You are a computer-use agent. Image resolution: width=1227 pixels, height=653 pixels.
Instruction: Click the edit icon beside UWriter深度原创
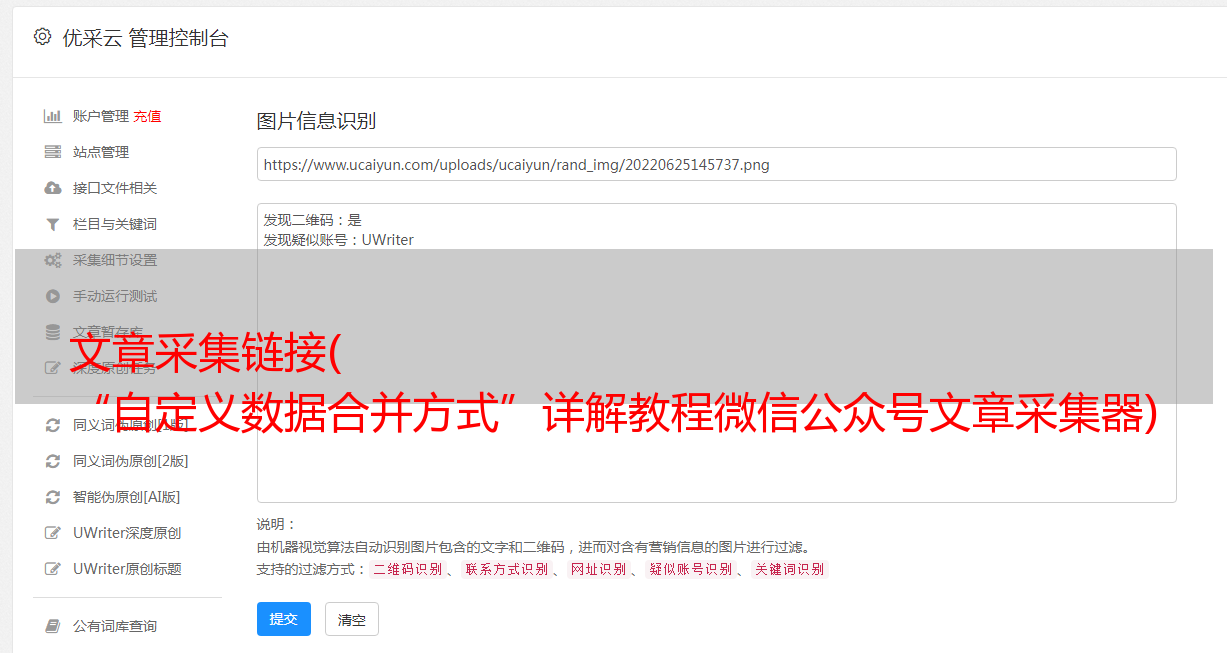53,533
